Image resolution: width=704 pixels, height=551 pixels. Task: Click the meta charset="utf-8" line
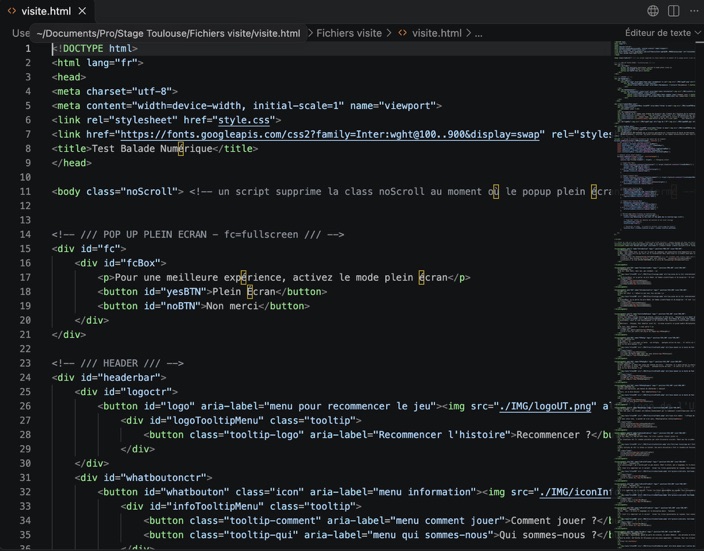(x=114, y=92)
